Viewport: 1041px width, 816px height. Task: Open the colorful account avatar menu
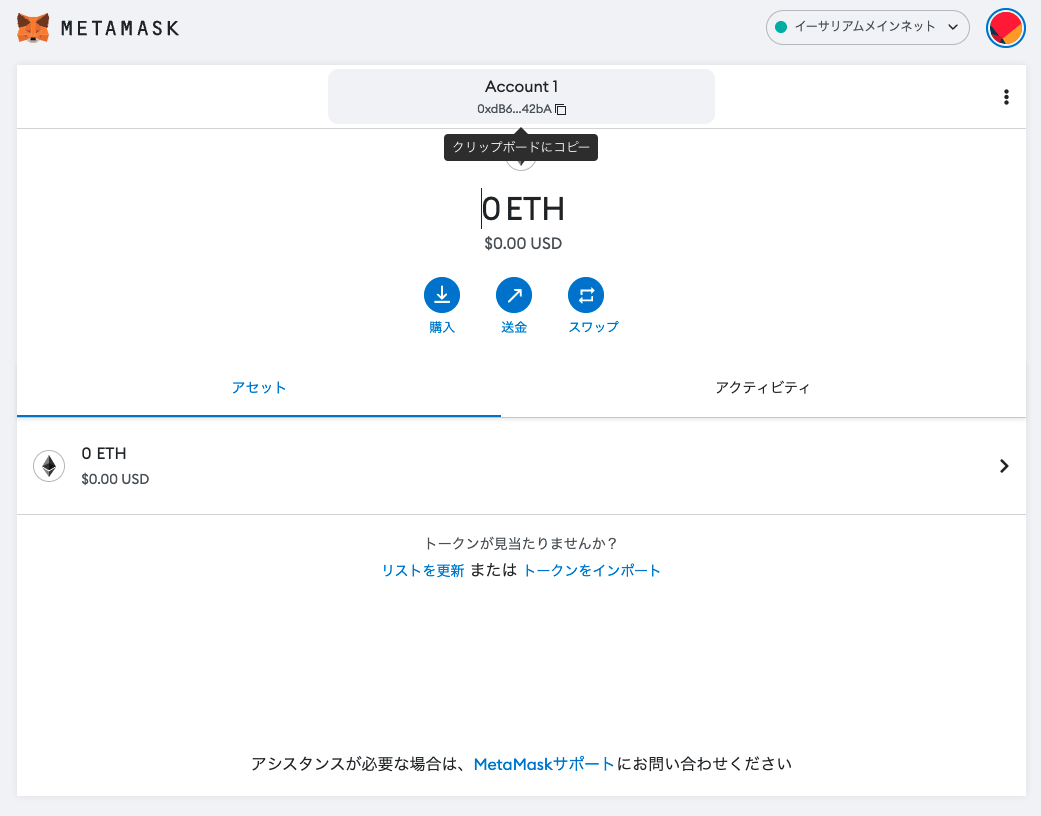point(1005,28)
